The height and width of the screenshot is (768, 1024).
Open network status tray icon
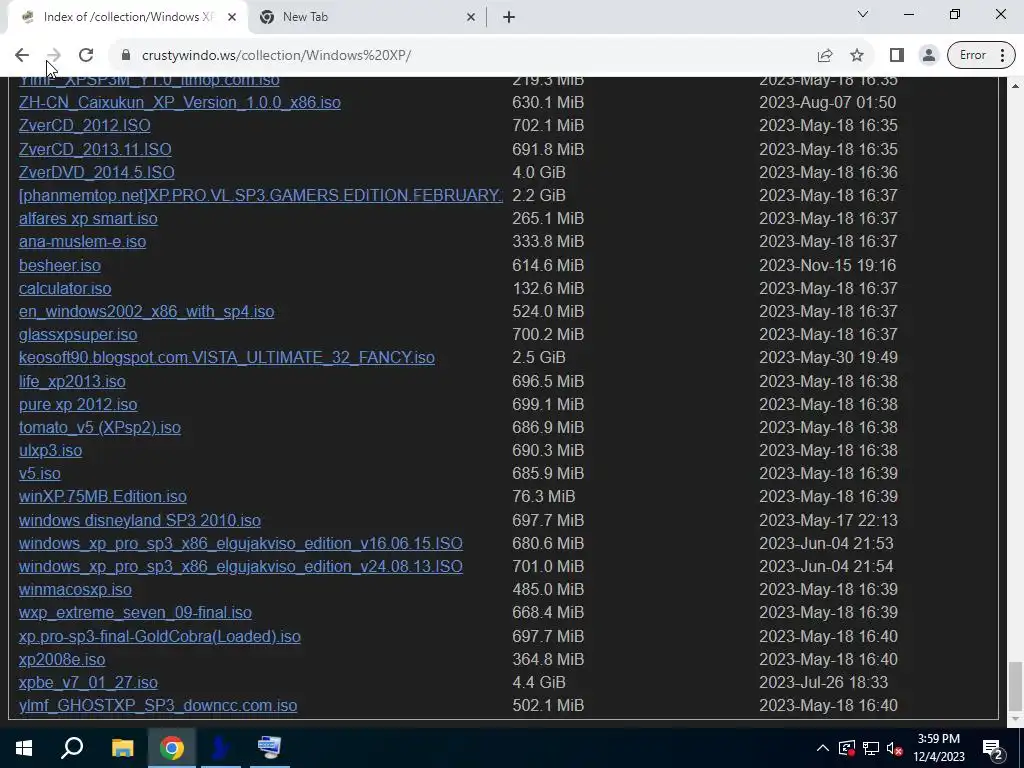(871, 748)
